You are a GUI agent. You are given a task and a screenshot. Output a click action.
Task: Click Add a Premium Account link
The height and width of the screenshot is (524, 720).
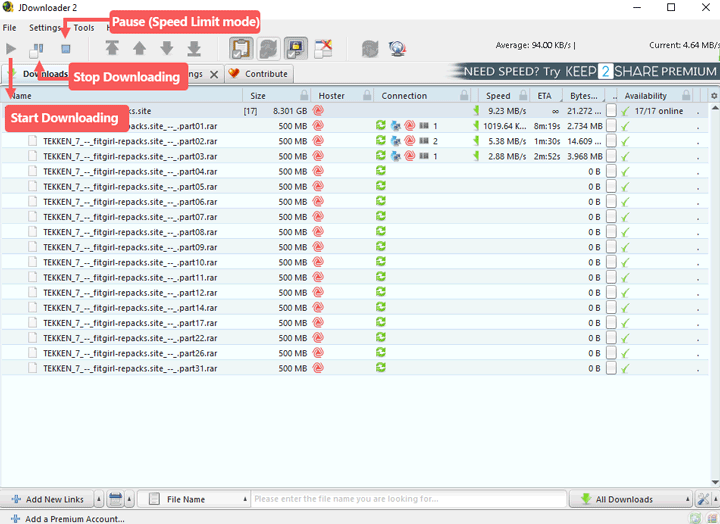68,519
